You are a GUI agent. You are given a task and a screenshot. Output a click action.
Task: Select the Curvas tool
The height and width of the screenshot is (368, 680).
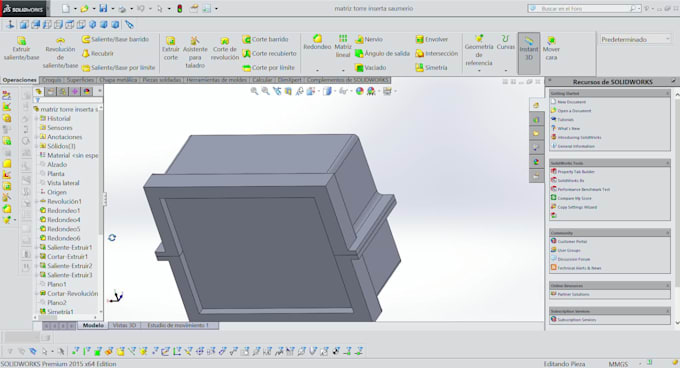pos(506,42)
